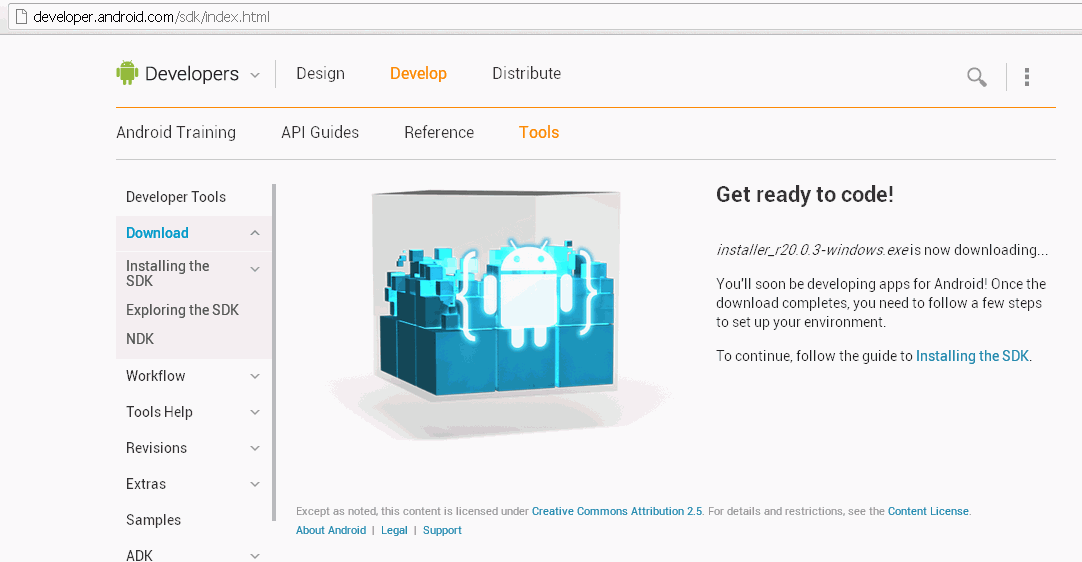
Task: Open the Support footer link
Action: point(442,530)
